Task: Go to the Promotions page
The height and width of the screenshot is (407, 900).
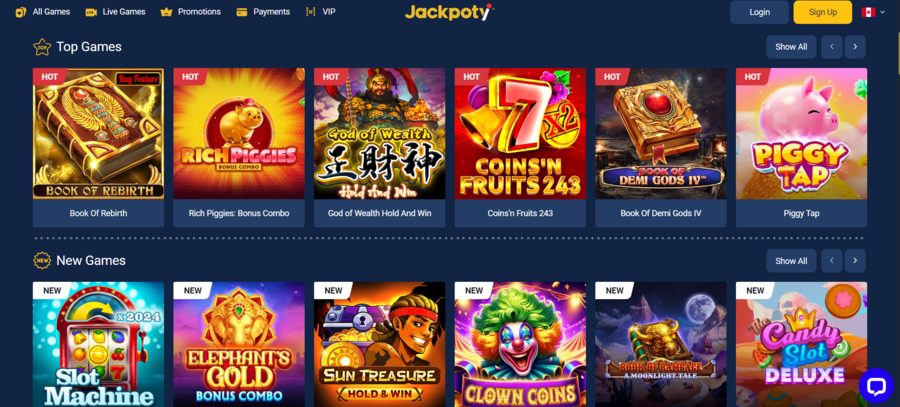Action: [191, 11]
